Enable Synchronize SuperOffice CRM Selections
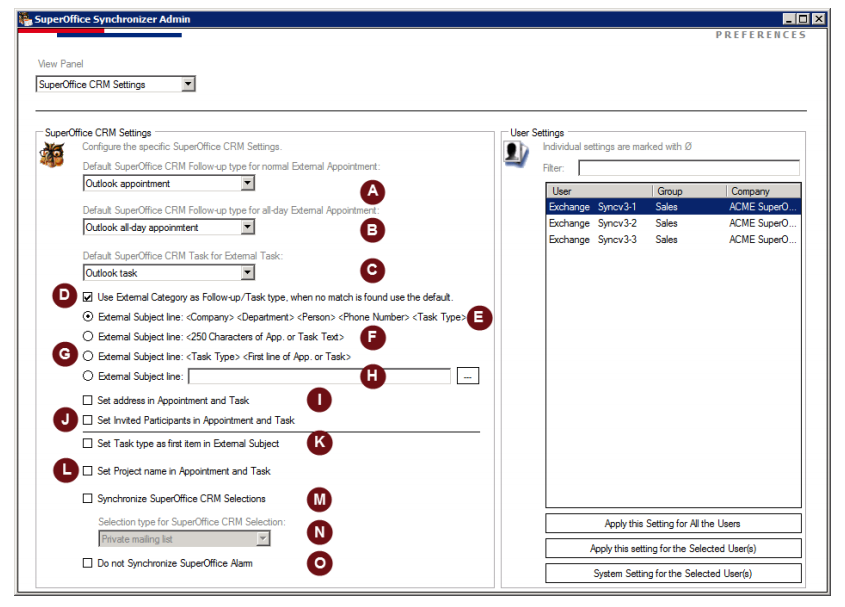845x607 pixels. 87,498
